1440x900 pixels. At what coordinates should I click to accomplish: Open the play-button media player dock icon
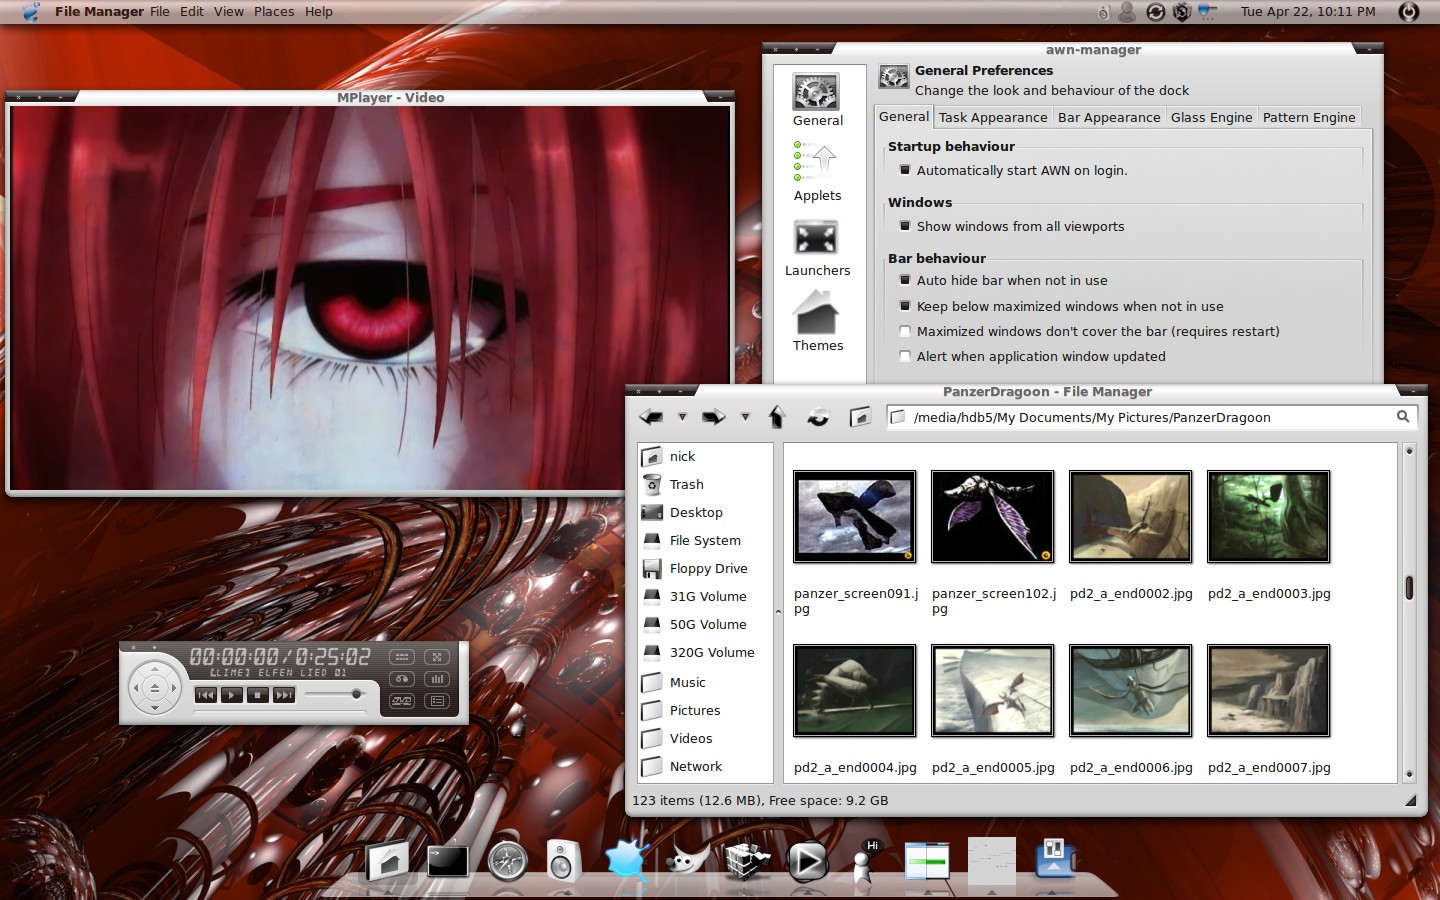[807, 861]
